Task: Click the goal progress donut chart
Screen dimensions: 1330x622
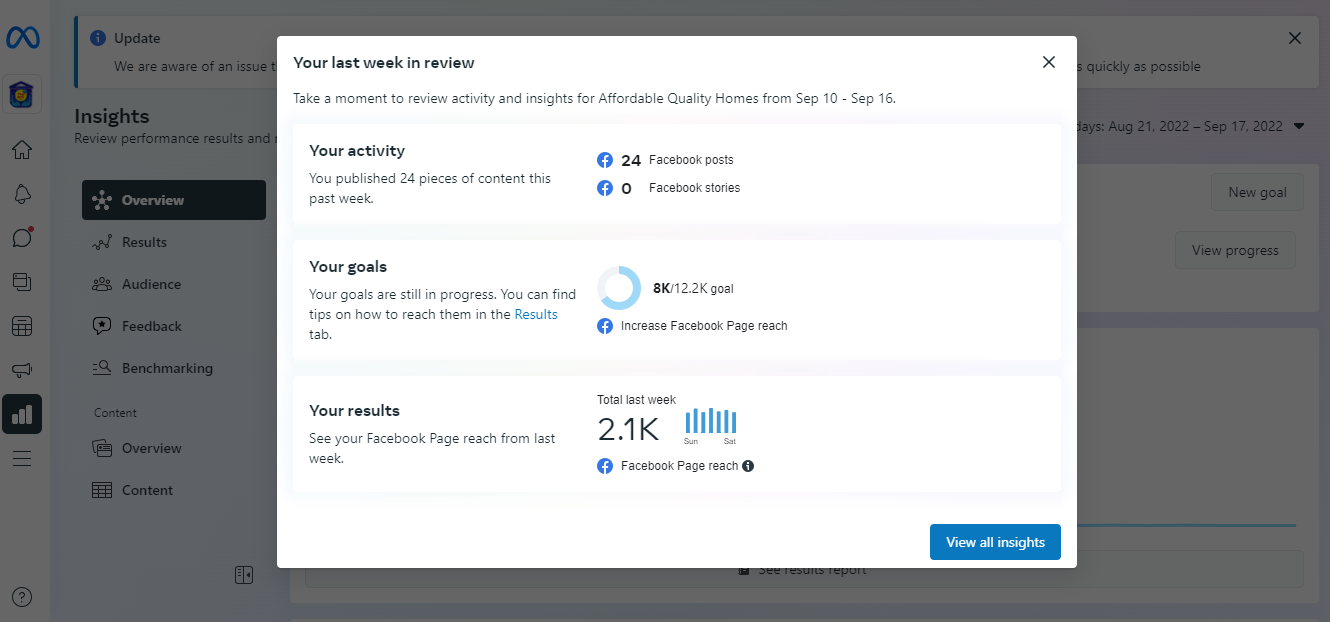Action: click(618, 288)
